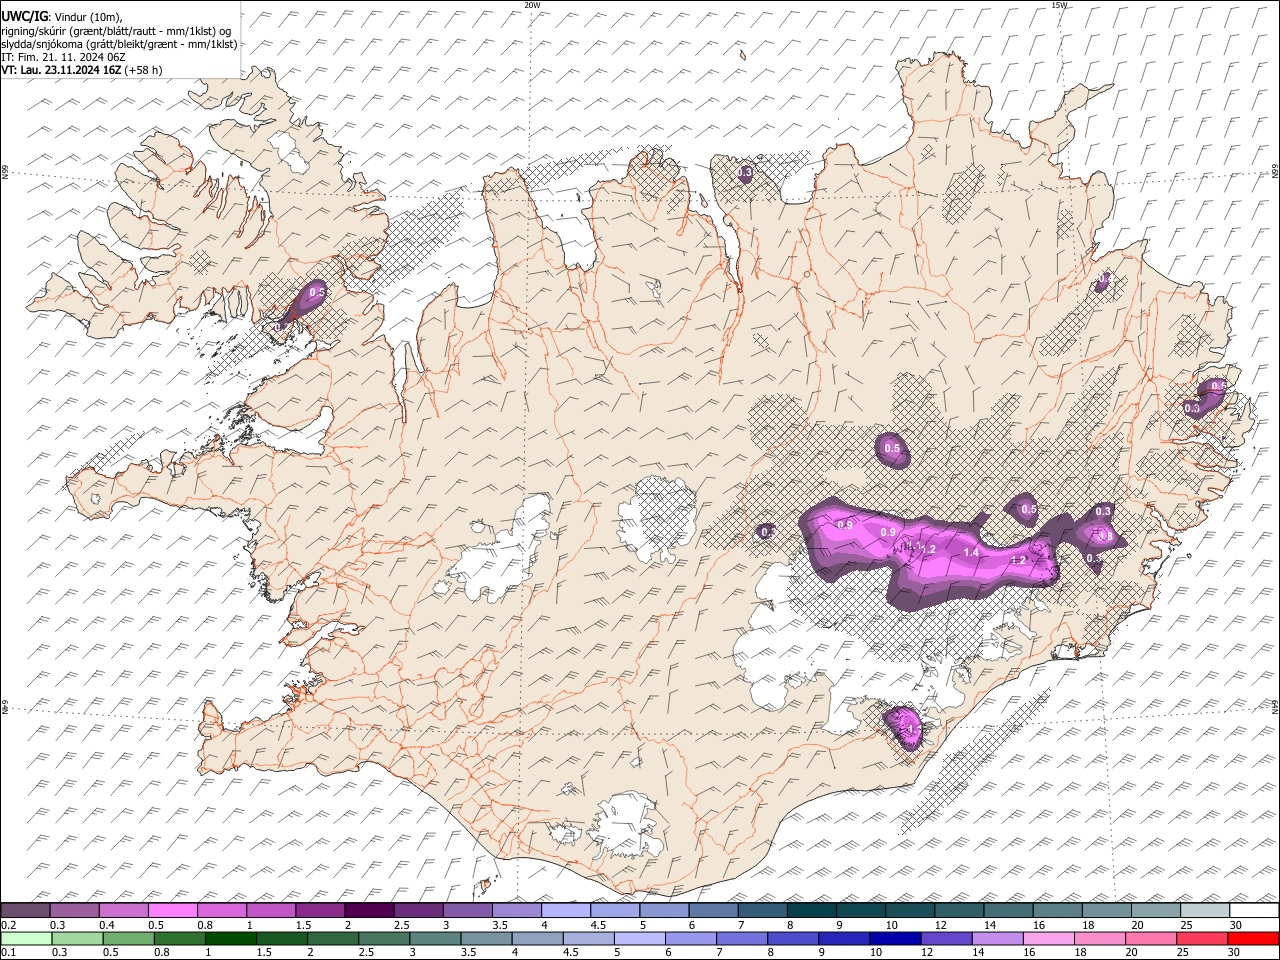
Task: Click the bottom legend swatch labeled 0.5
Action: [x=128, y=938]
